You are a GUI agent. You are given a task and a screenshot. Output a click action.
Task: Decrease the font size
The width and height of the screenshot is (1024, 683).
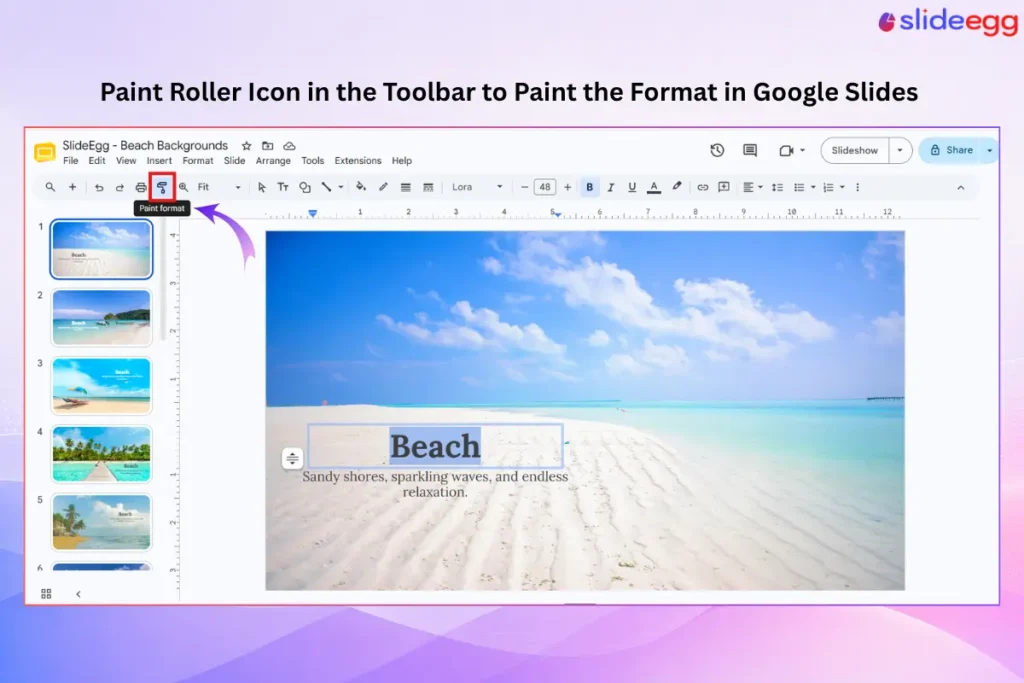pyautogui.click(x=524, y=187)
